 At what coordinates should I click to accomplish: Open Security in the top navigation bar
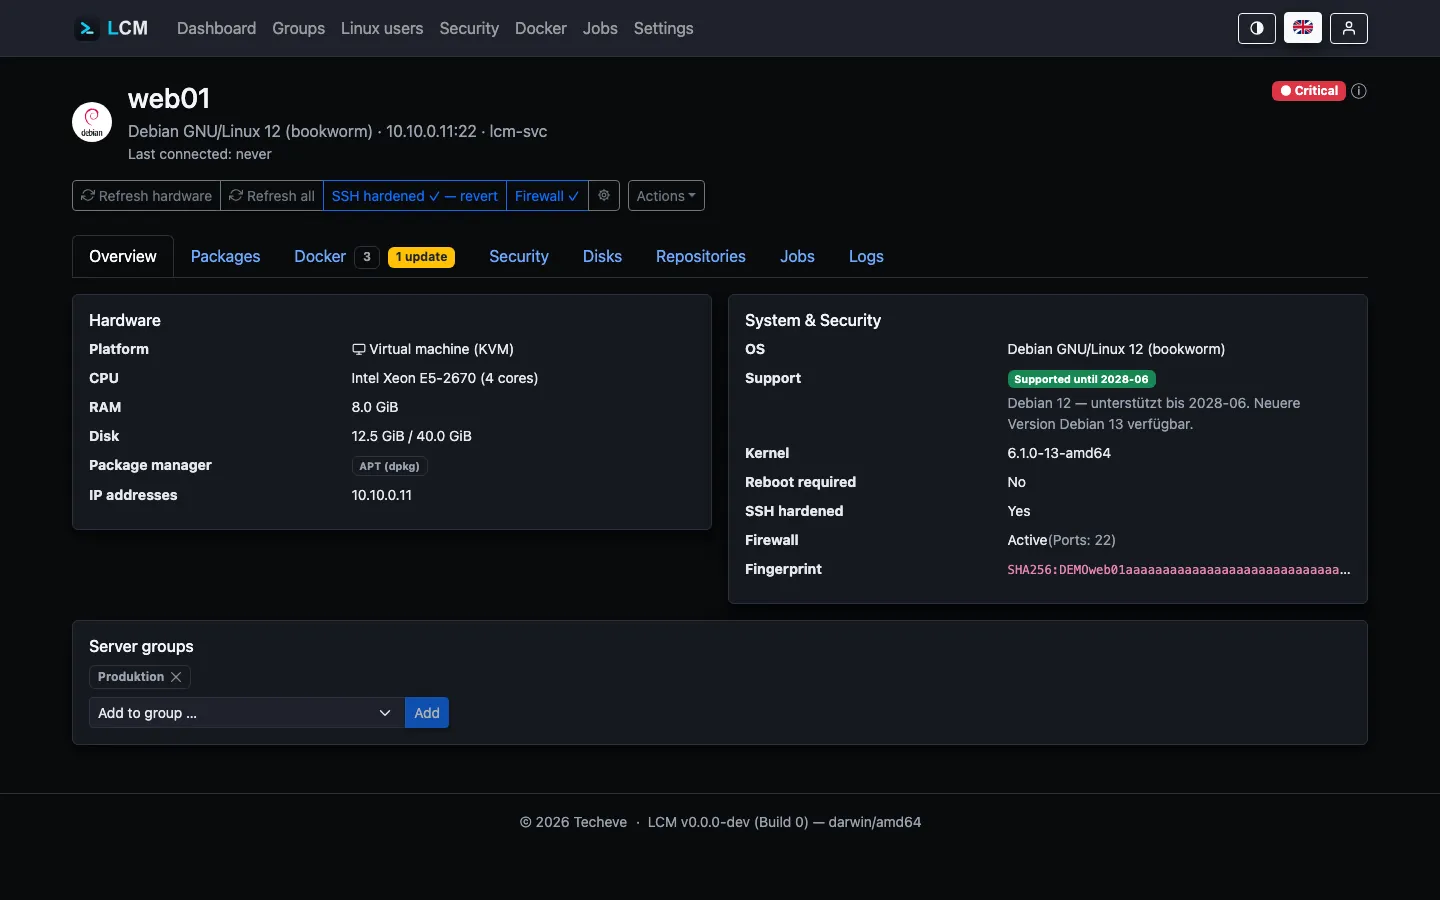tap(469, 28)
